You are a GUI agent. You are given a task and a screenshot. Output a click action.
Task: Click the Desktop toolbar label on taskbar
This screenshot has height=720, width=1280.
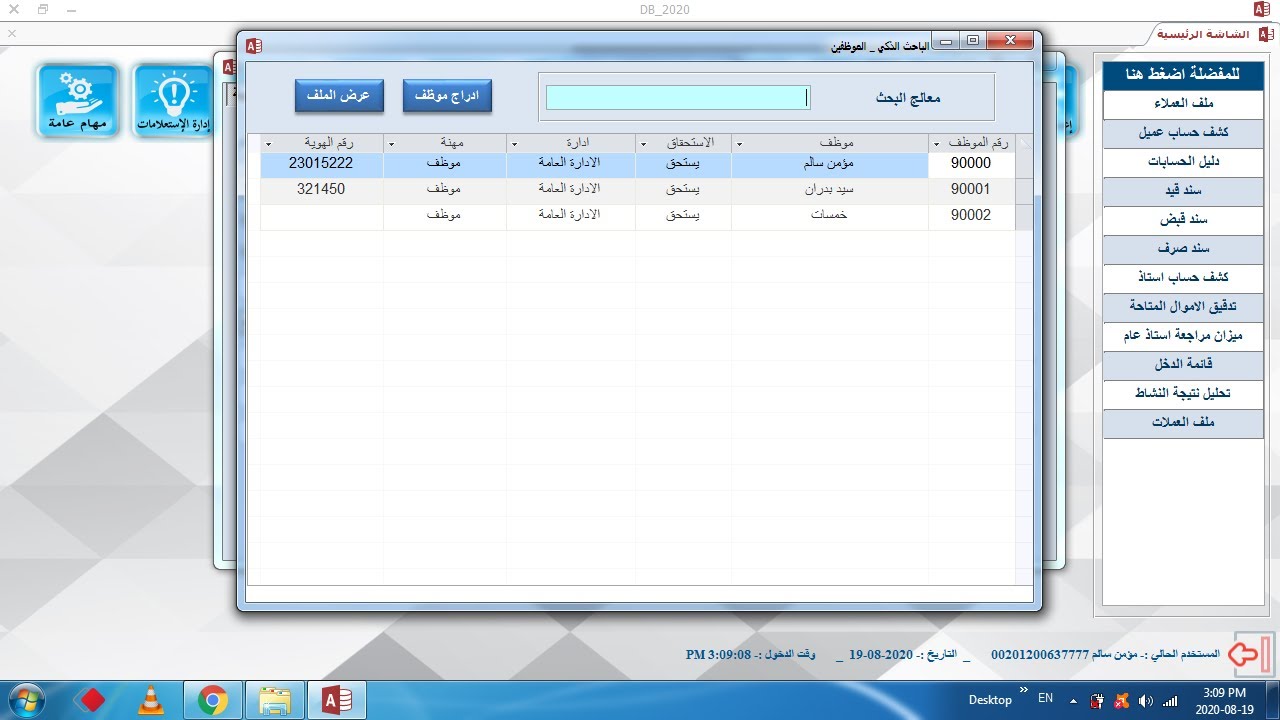point(990,700)
